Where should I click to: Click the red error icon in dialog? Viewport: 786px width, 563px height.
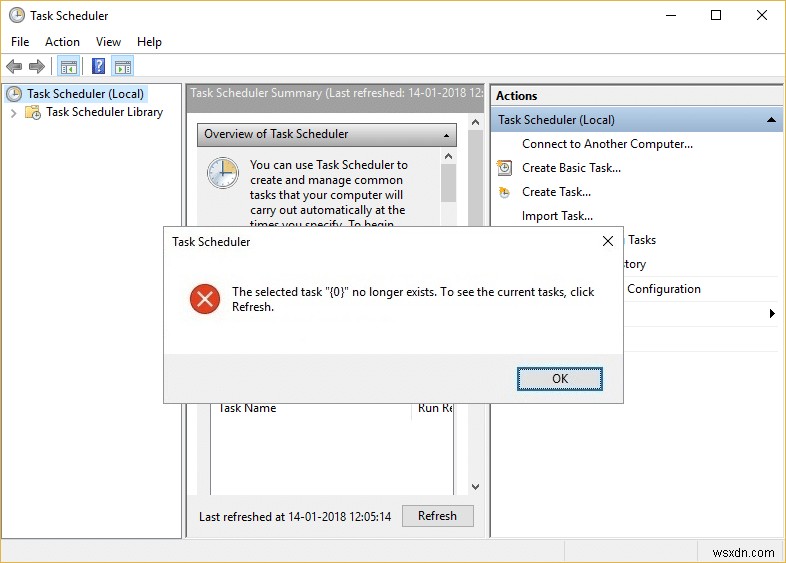tap(205, 299)
